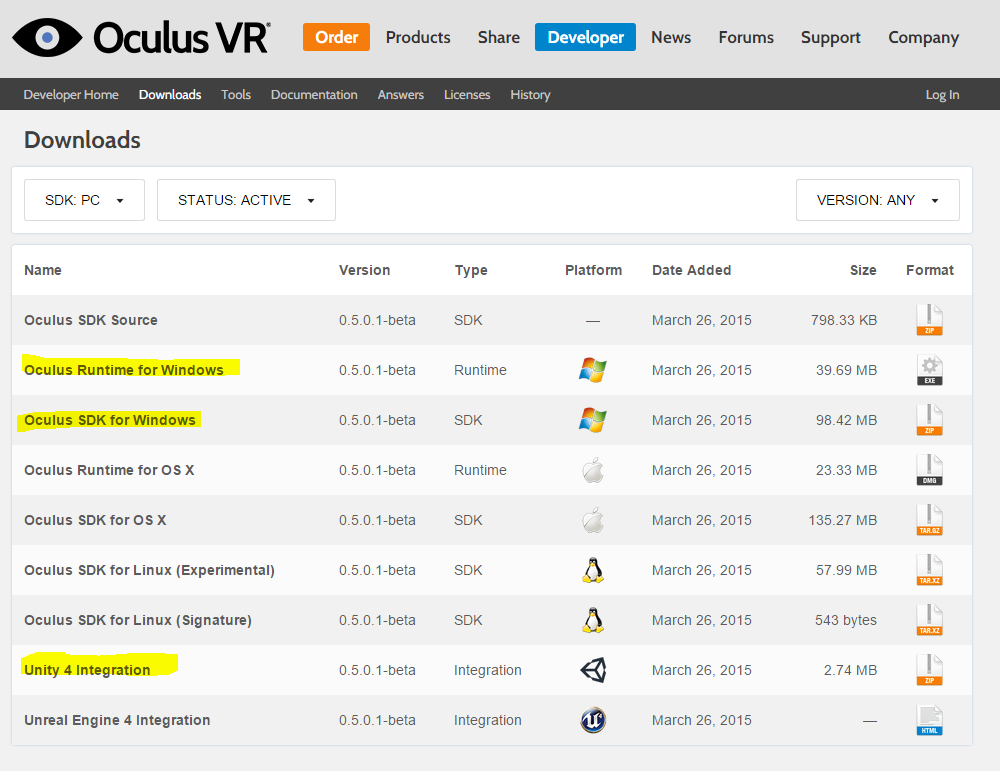
Task: Open the Support page
Action: (x=830, y=38)
